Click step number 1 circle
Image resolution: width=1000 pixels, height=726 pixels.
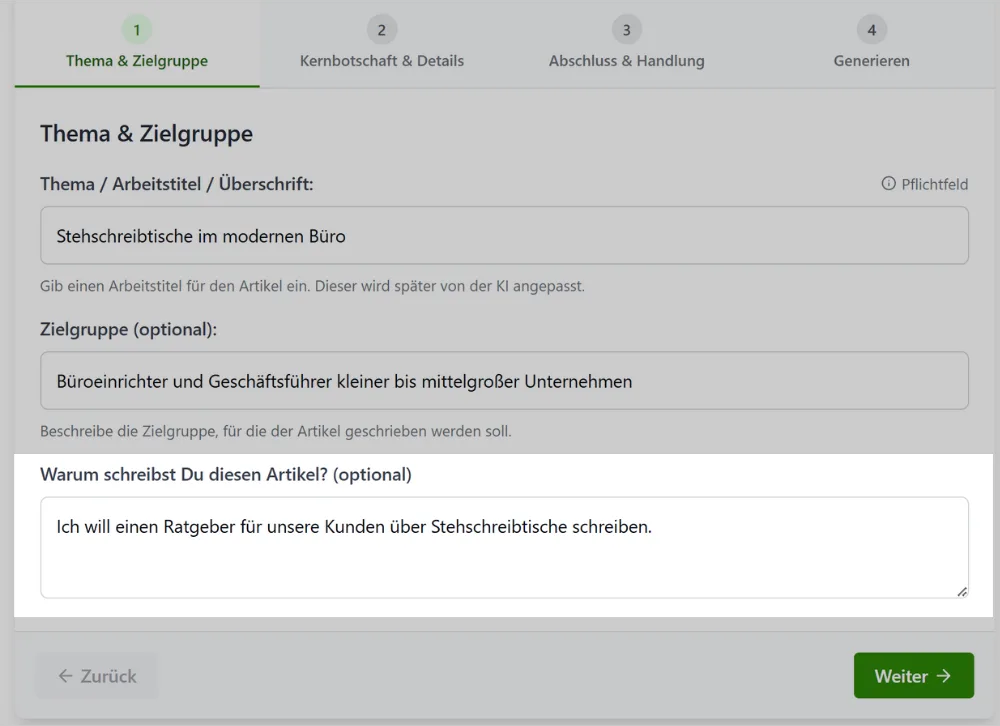(x=136, y=30)
